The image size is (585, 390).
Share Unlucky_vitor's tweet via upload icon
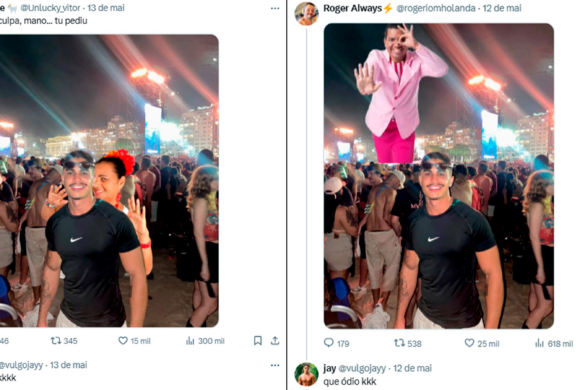(275, 340)
